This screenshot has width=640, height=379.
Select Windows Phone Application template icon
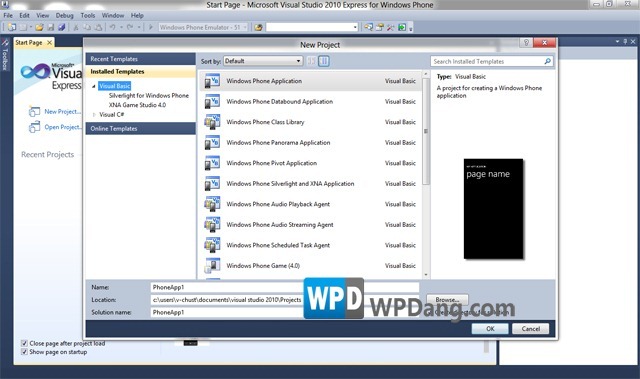click(212, 81)
